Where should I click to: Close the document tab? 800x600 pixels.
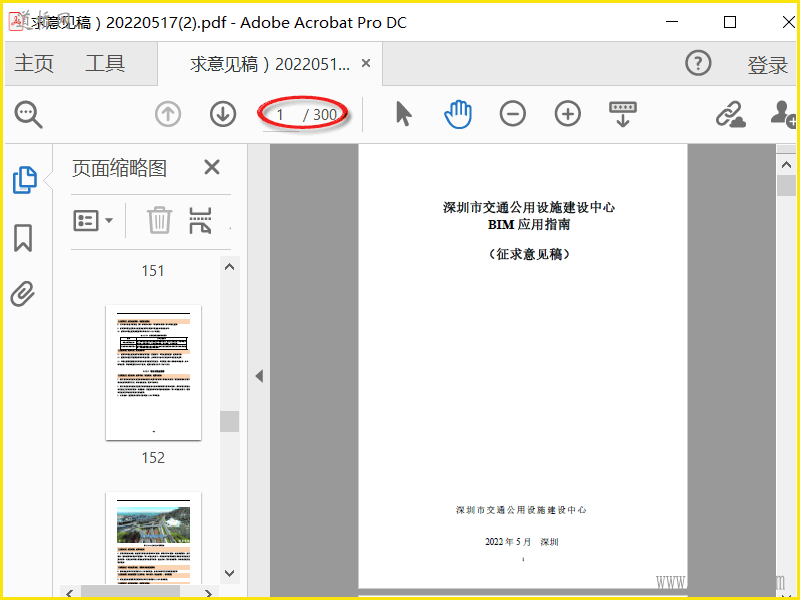(366, 63)
